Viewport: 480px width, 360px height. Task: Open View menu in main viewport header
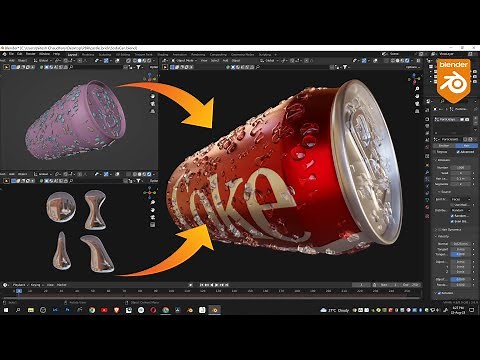coord(204,61)
